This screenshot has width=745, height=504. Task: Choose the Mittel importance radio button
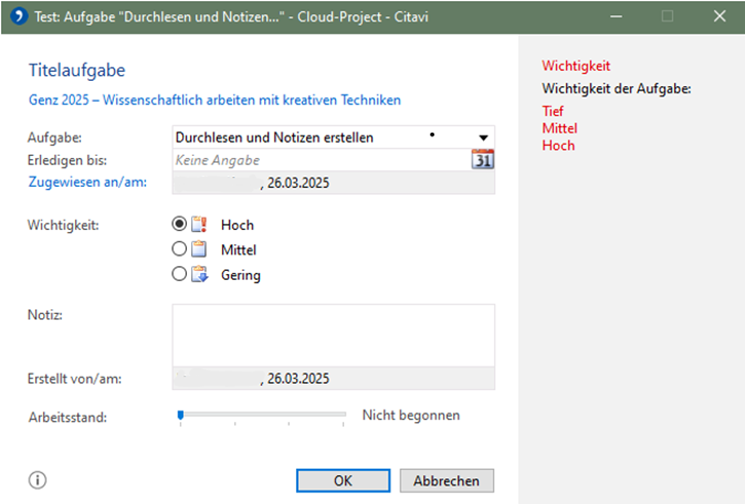click(180, 250)
